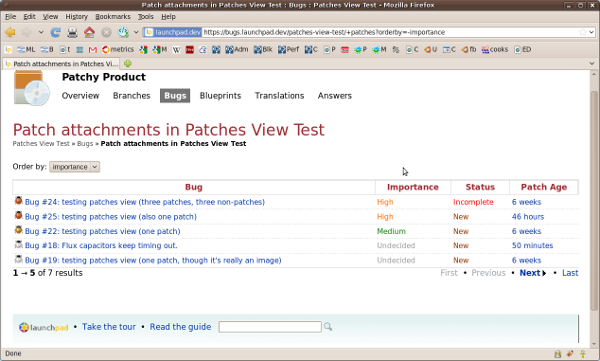Open the Adm bookmark

point(236,49)
